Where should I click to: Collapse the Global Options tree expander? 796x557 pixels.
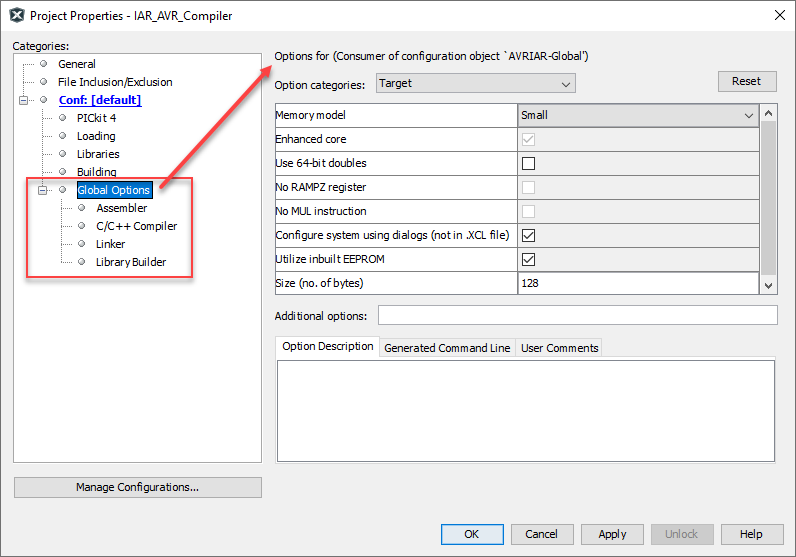(43, 190)
